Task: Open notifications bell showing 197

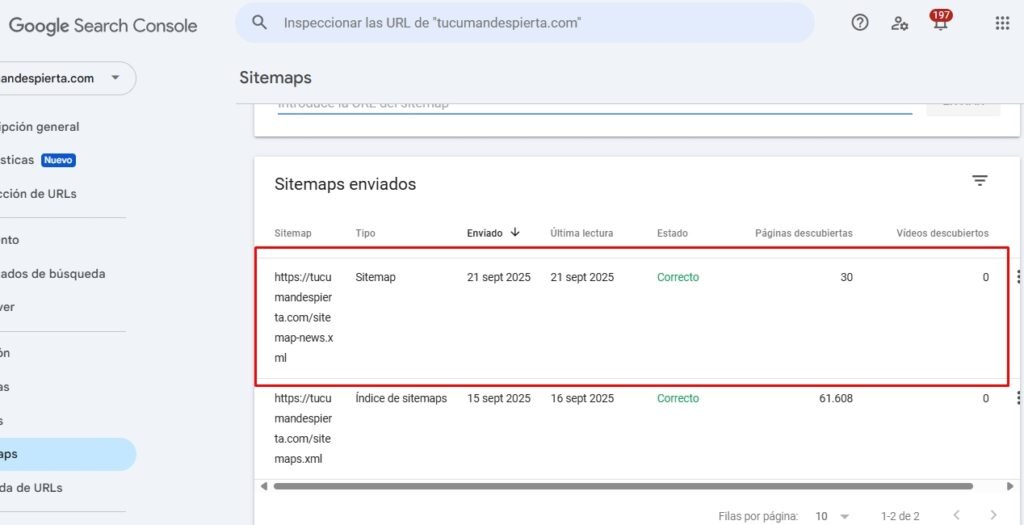Action: click(940, 22)
